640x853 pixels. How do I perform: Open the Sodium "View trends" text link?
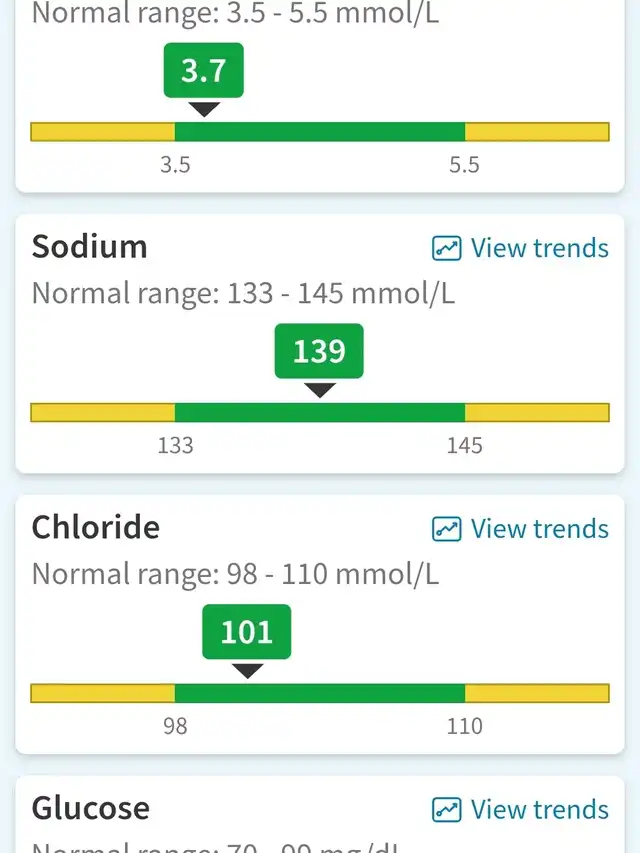tap(539, 248)
